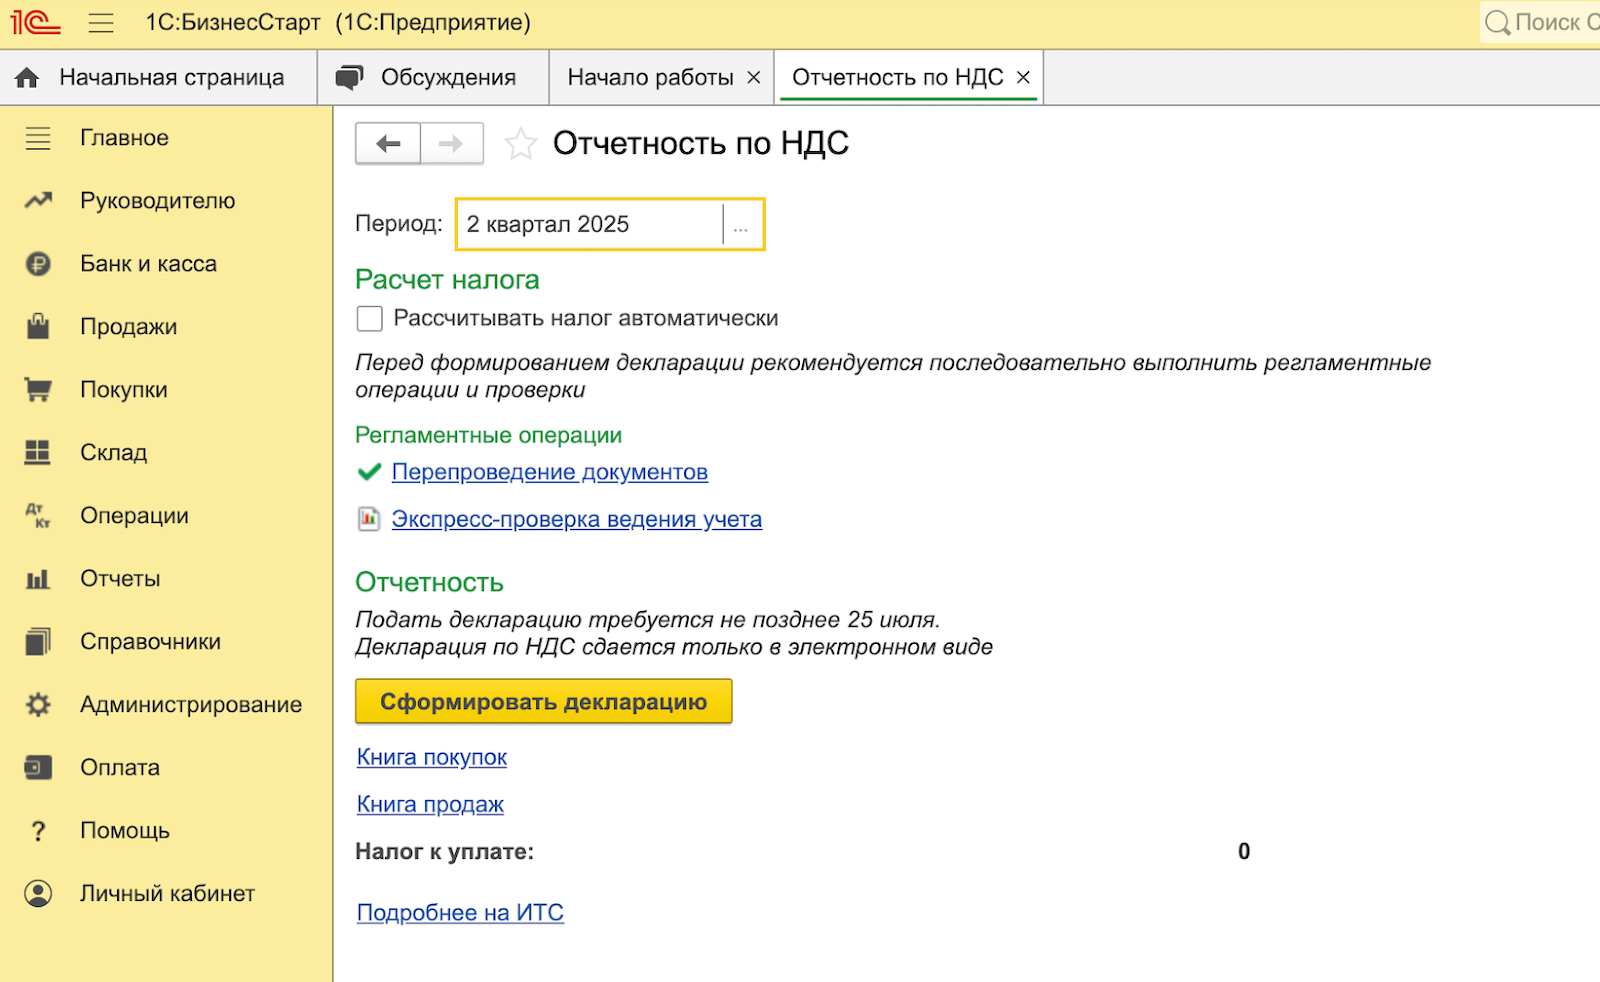
Task: Open the Книга покупок link
Action: tap(432, 758)
